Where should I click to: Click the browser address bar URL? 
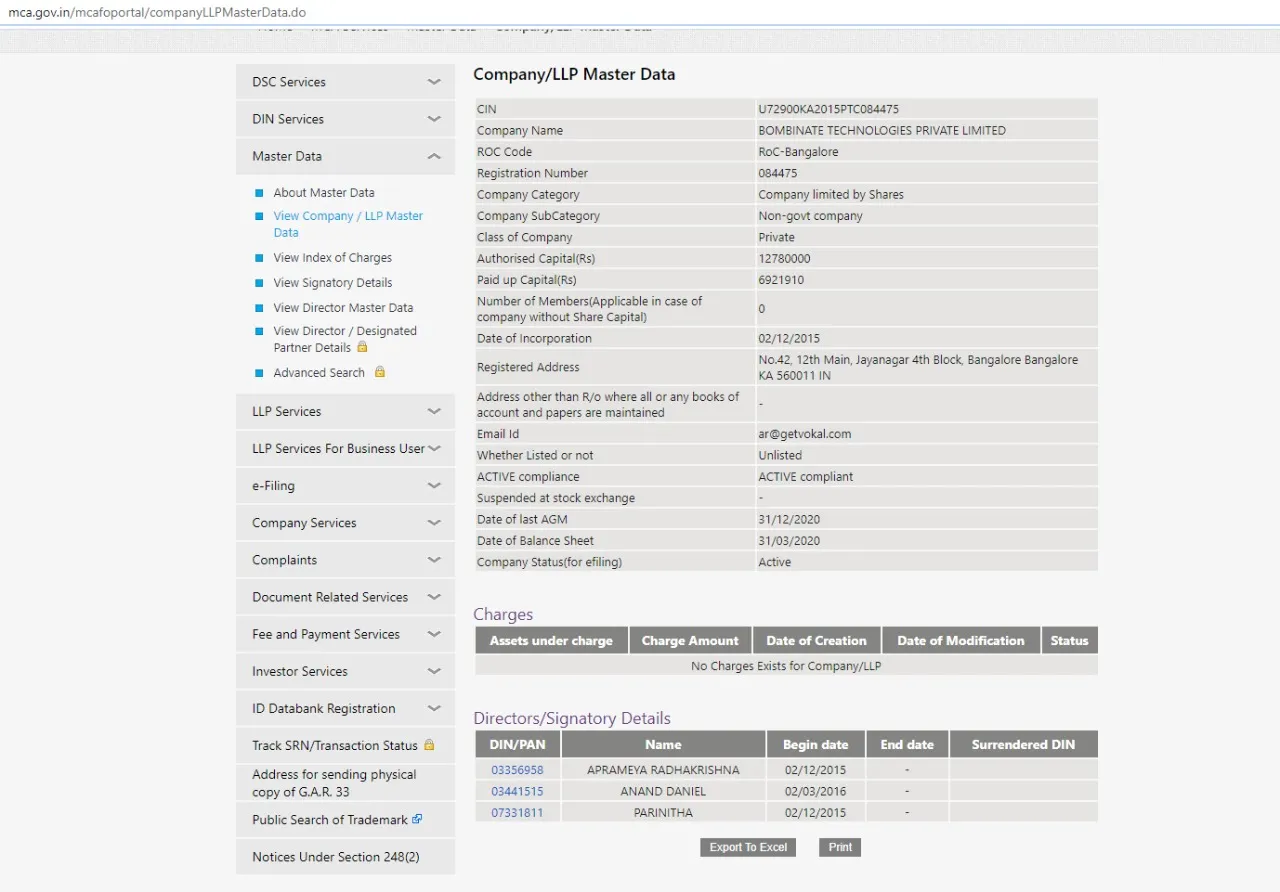[x=157, y=12]
